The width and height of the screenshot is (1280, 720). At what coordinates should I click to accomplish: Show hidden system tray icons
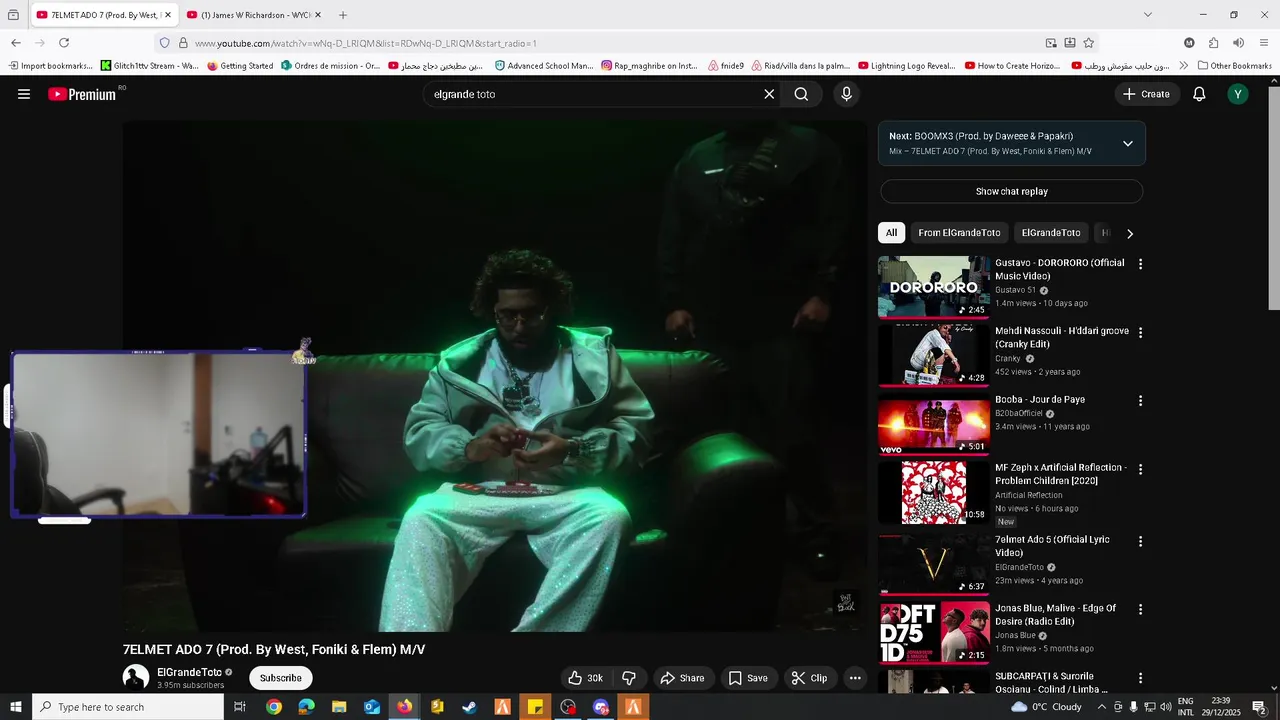(x=1102, y=707)
